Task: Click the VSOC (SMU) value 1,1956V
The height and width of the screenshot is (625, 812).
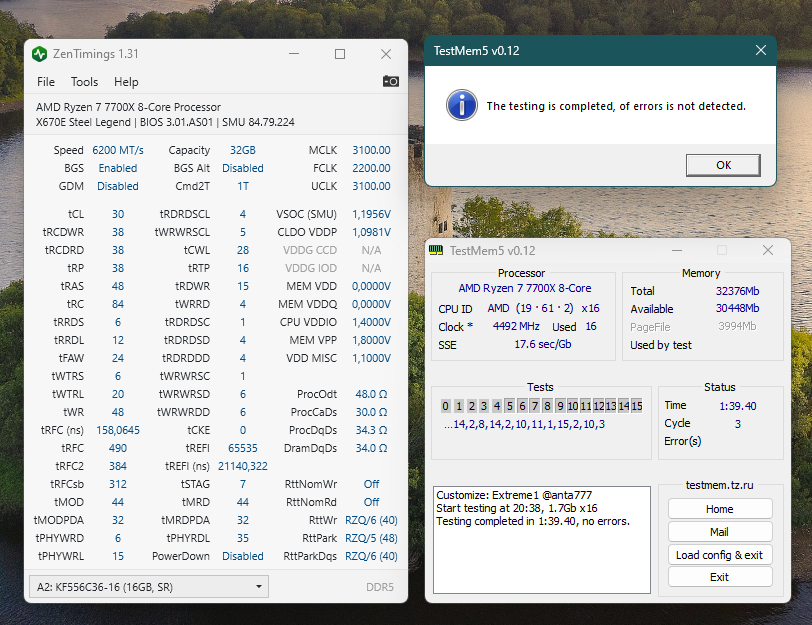Action: coord(371,214)
